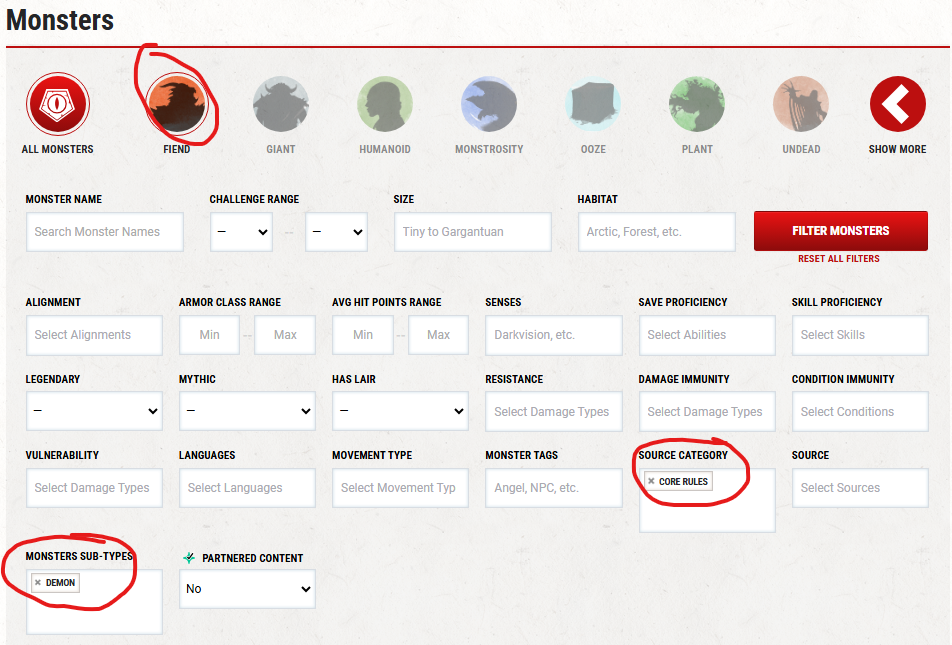Click the Monster Name search field

[x=105, y=232]
